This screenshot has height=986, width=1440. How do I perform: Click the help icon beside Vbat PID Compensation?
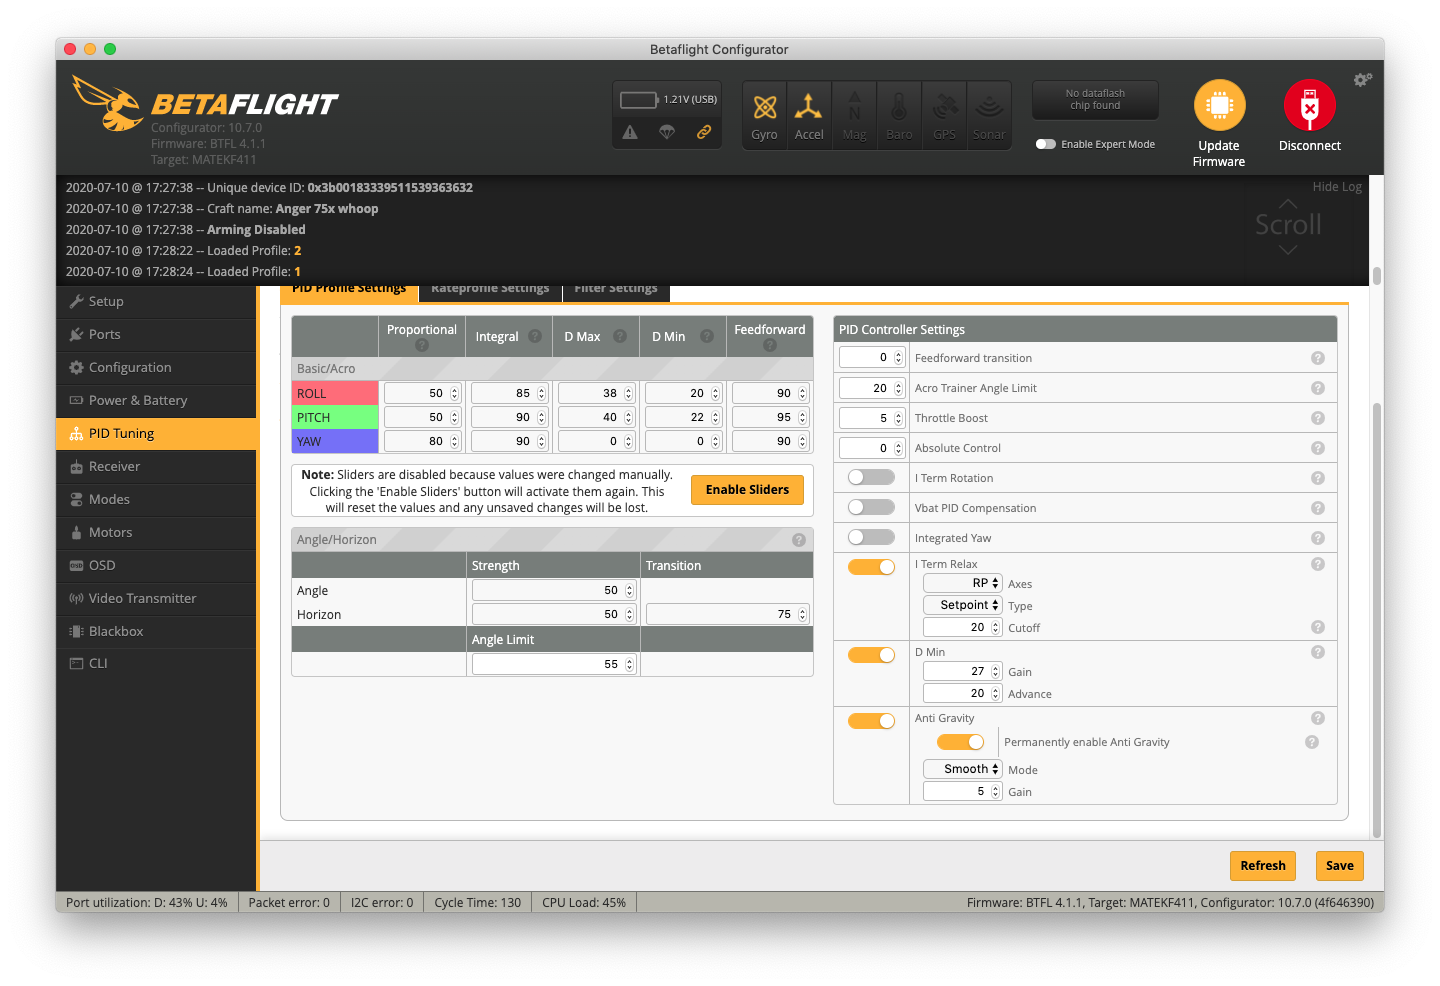pos(1318,508)
